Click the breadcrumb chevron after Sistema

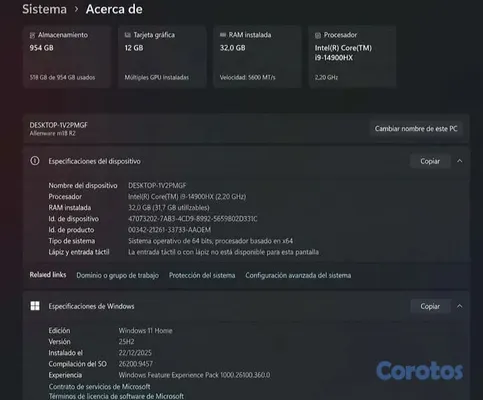[76, 9]
